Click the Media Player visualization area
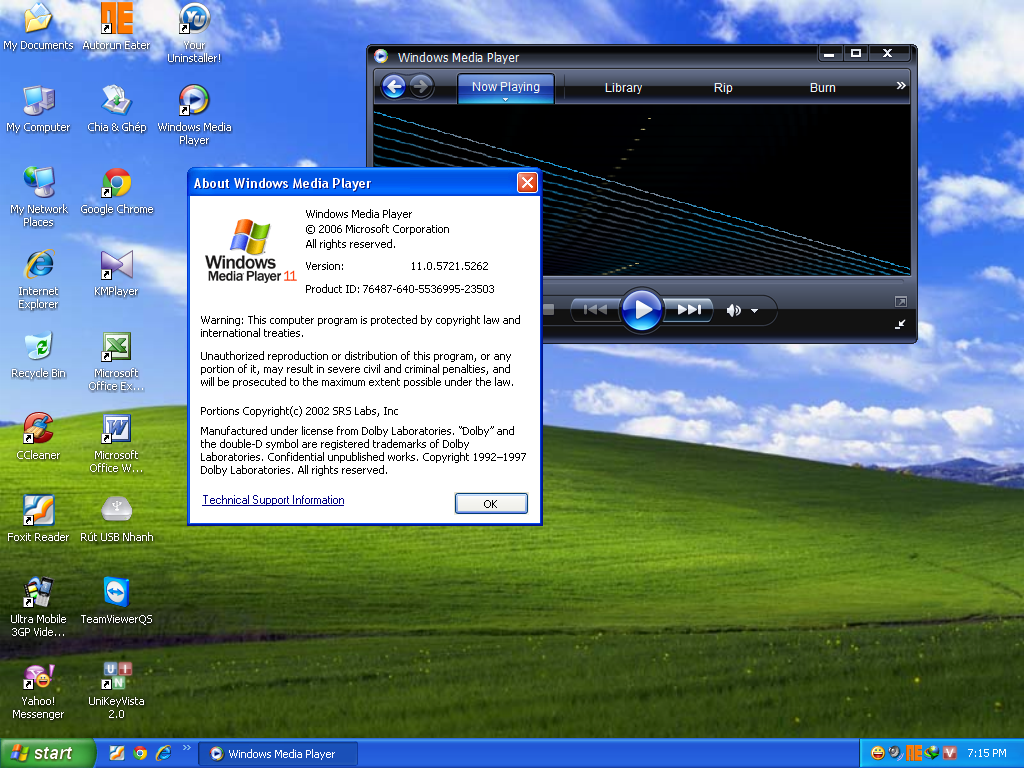 tap(642, 189)
